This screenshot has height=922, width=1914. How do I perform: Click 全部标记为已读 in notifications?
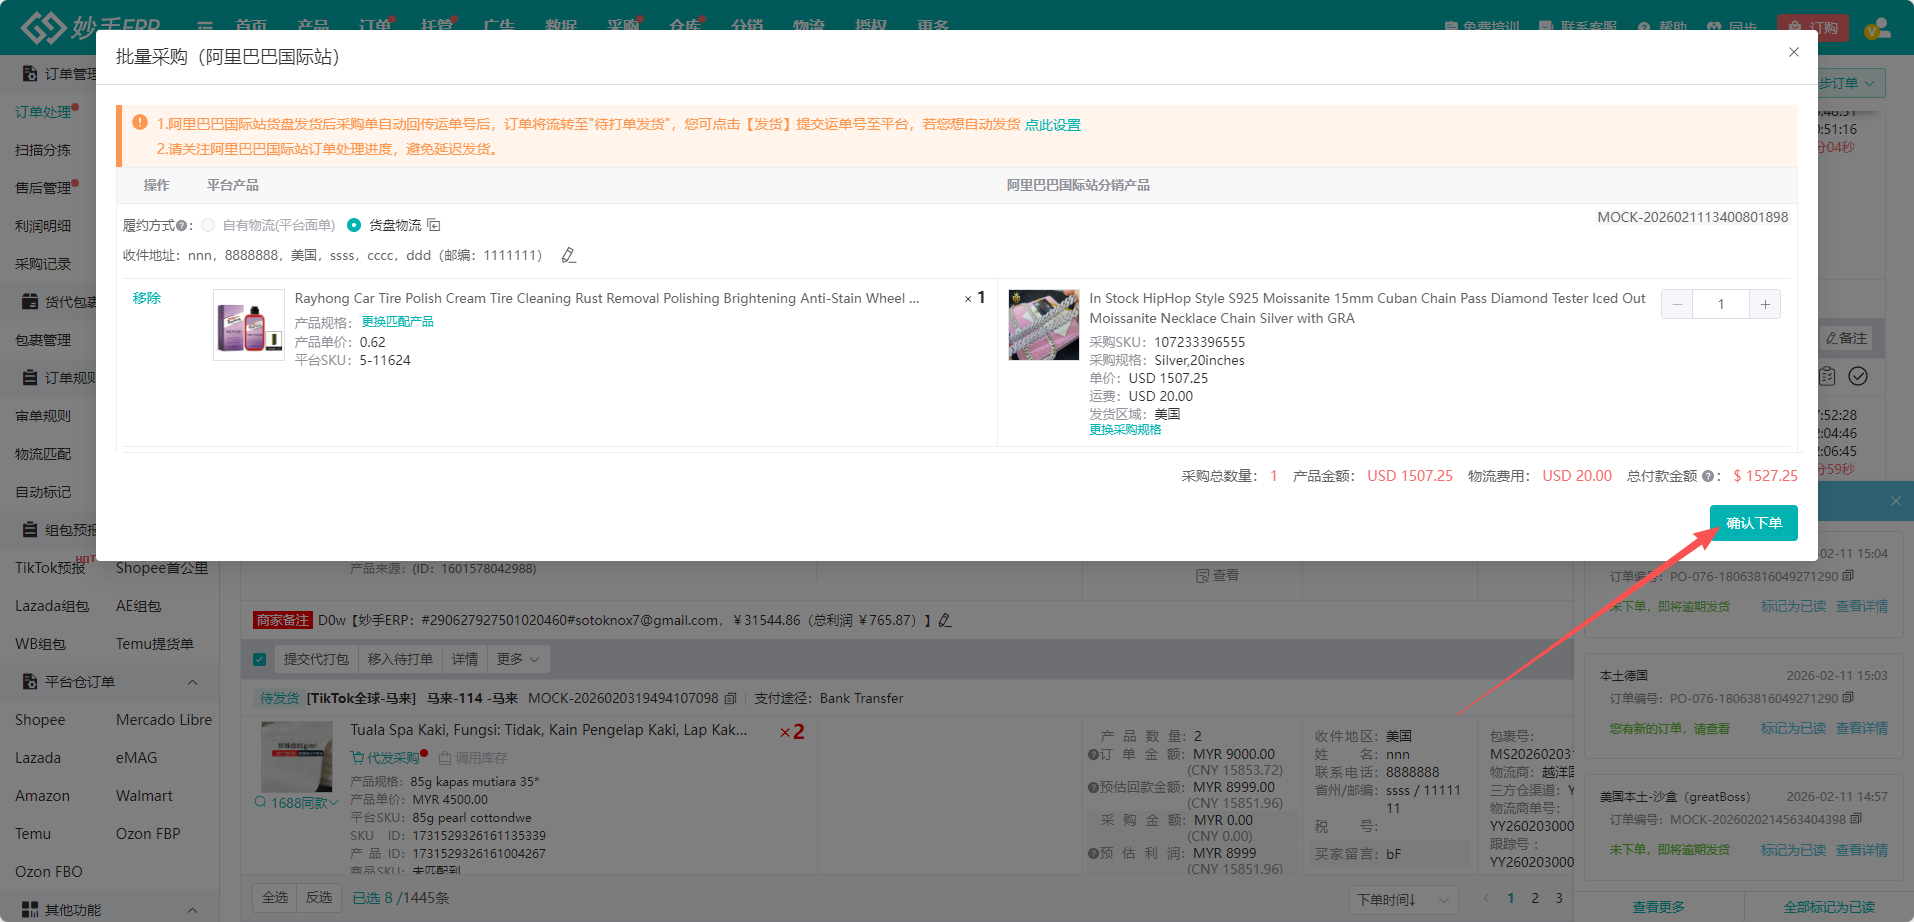(1829, 907)
